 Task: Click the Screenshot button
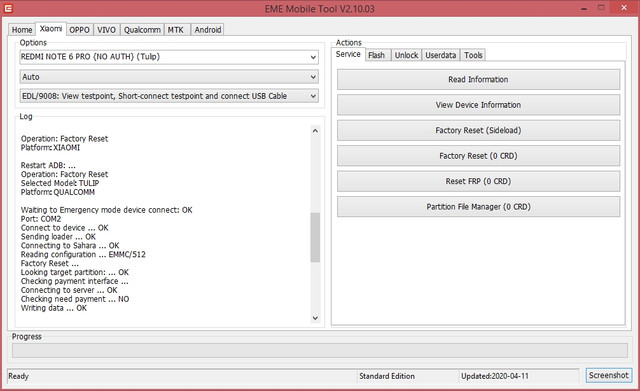tap(609, 375)
